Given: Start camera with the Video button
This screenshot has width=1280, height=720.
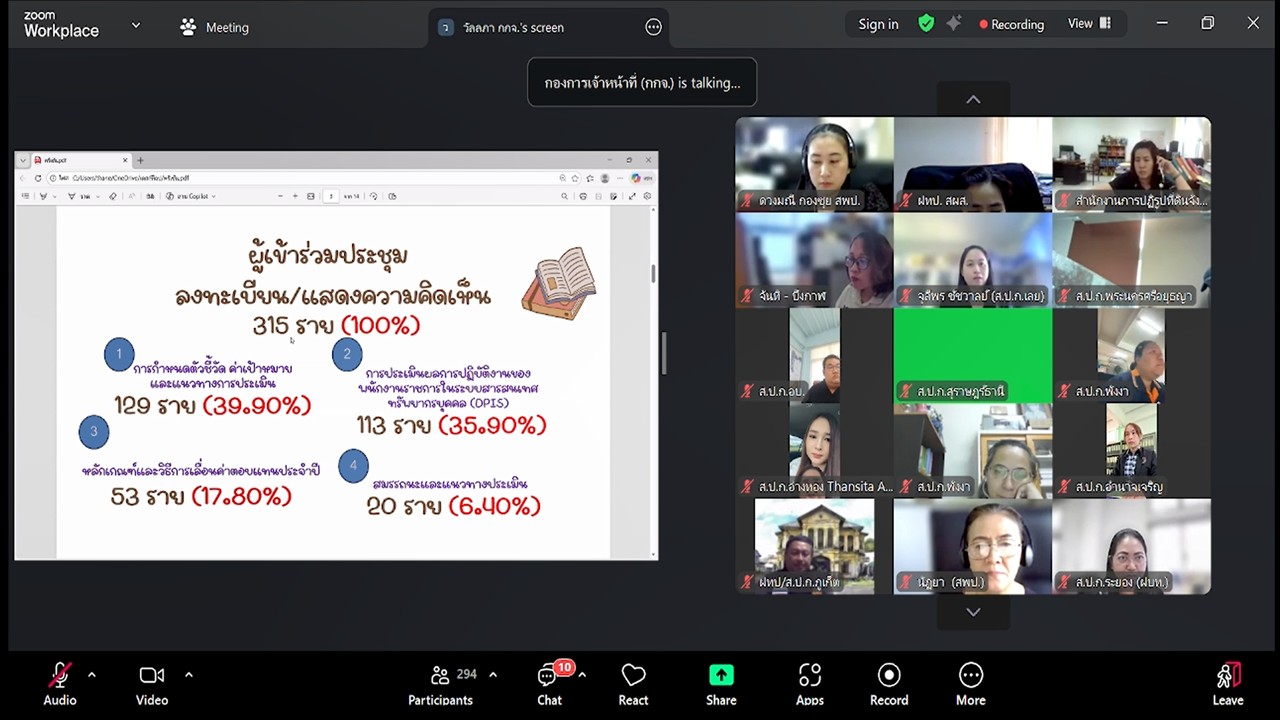Looking at the screenshot, I should (x=152, y=685).
